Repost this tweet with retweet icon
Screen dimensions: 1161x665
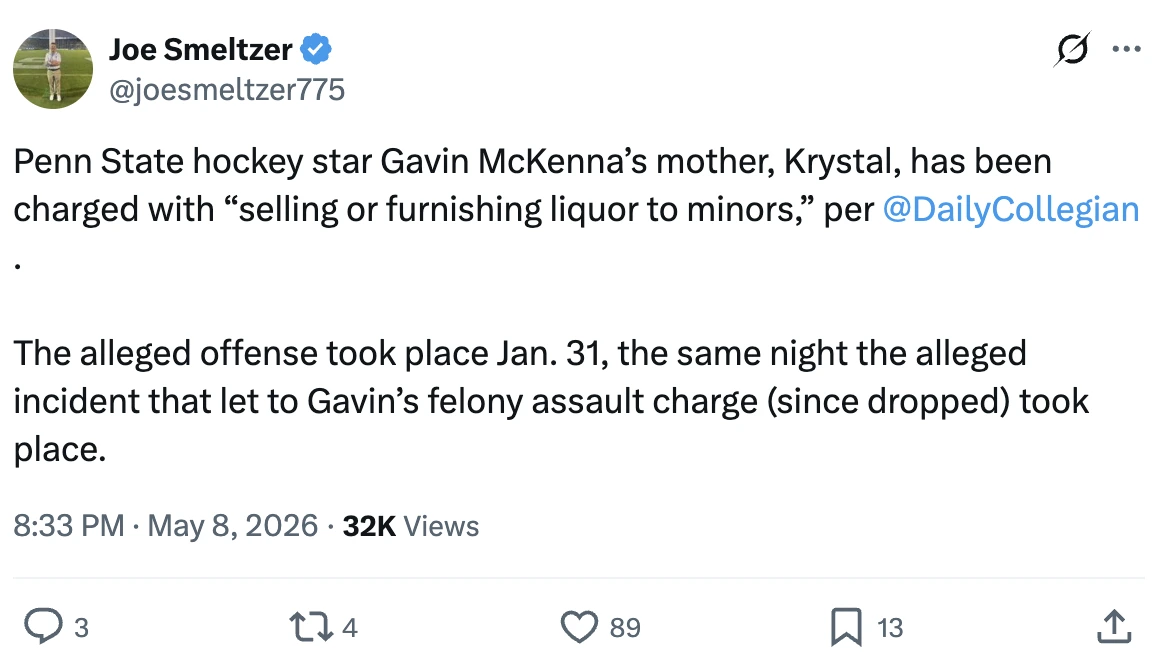tap(311, 626)
